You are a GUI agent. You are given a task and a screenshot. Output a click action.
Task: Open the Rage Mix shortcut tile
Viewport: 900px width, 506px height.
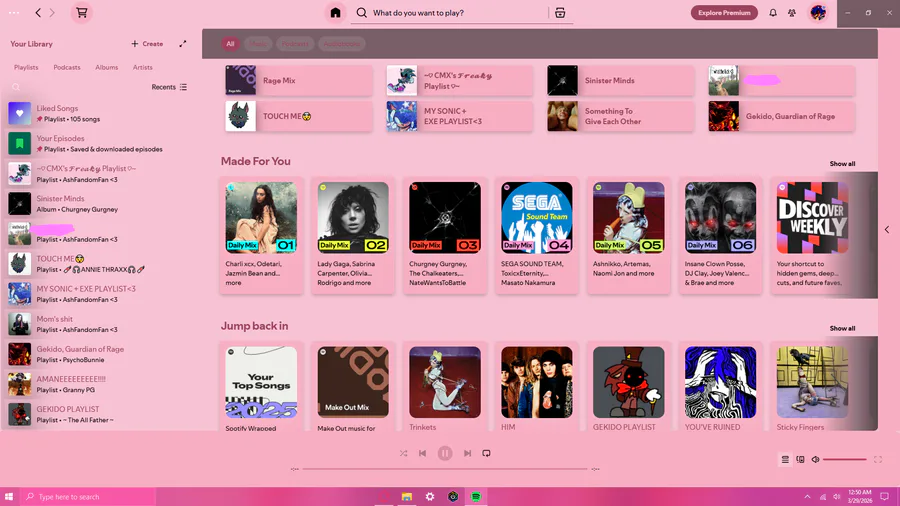(298, 80)
